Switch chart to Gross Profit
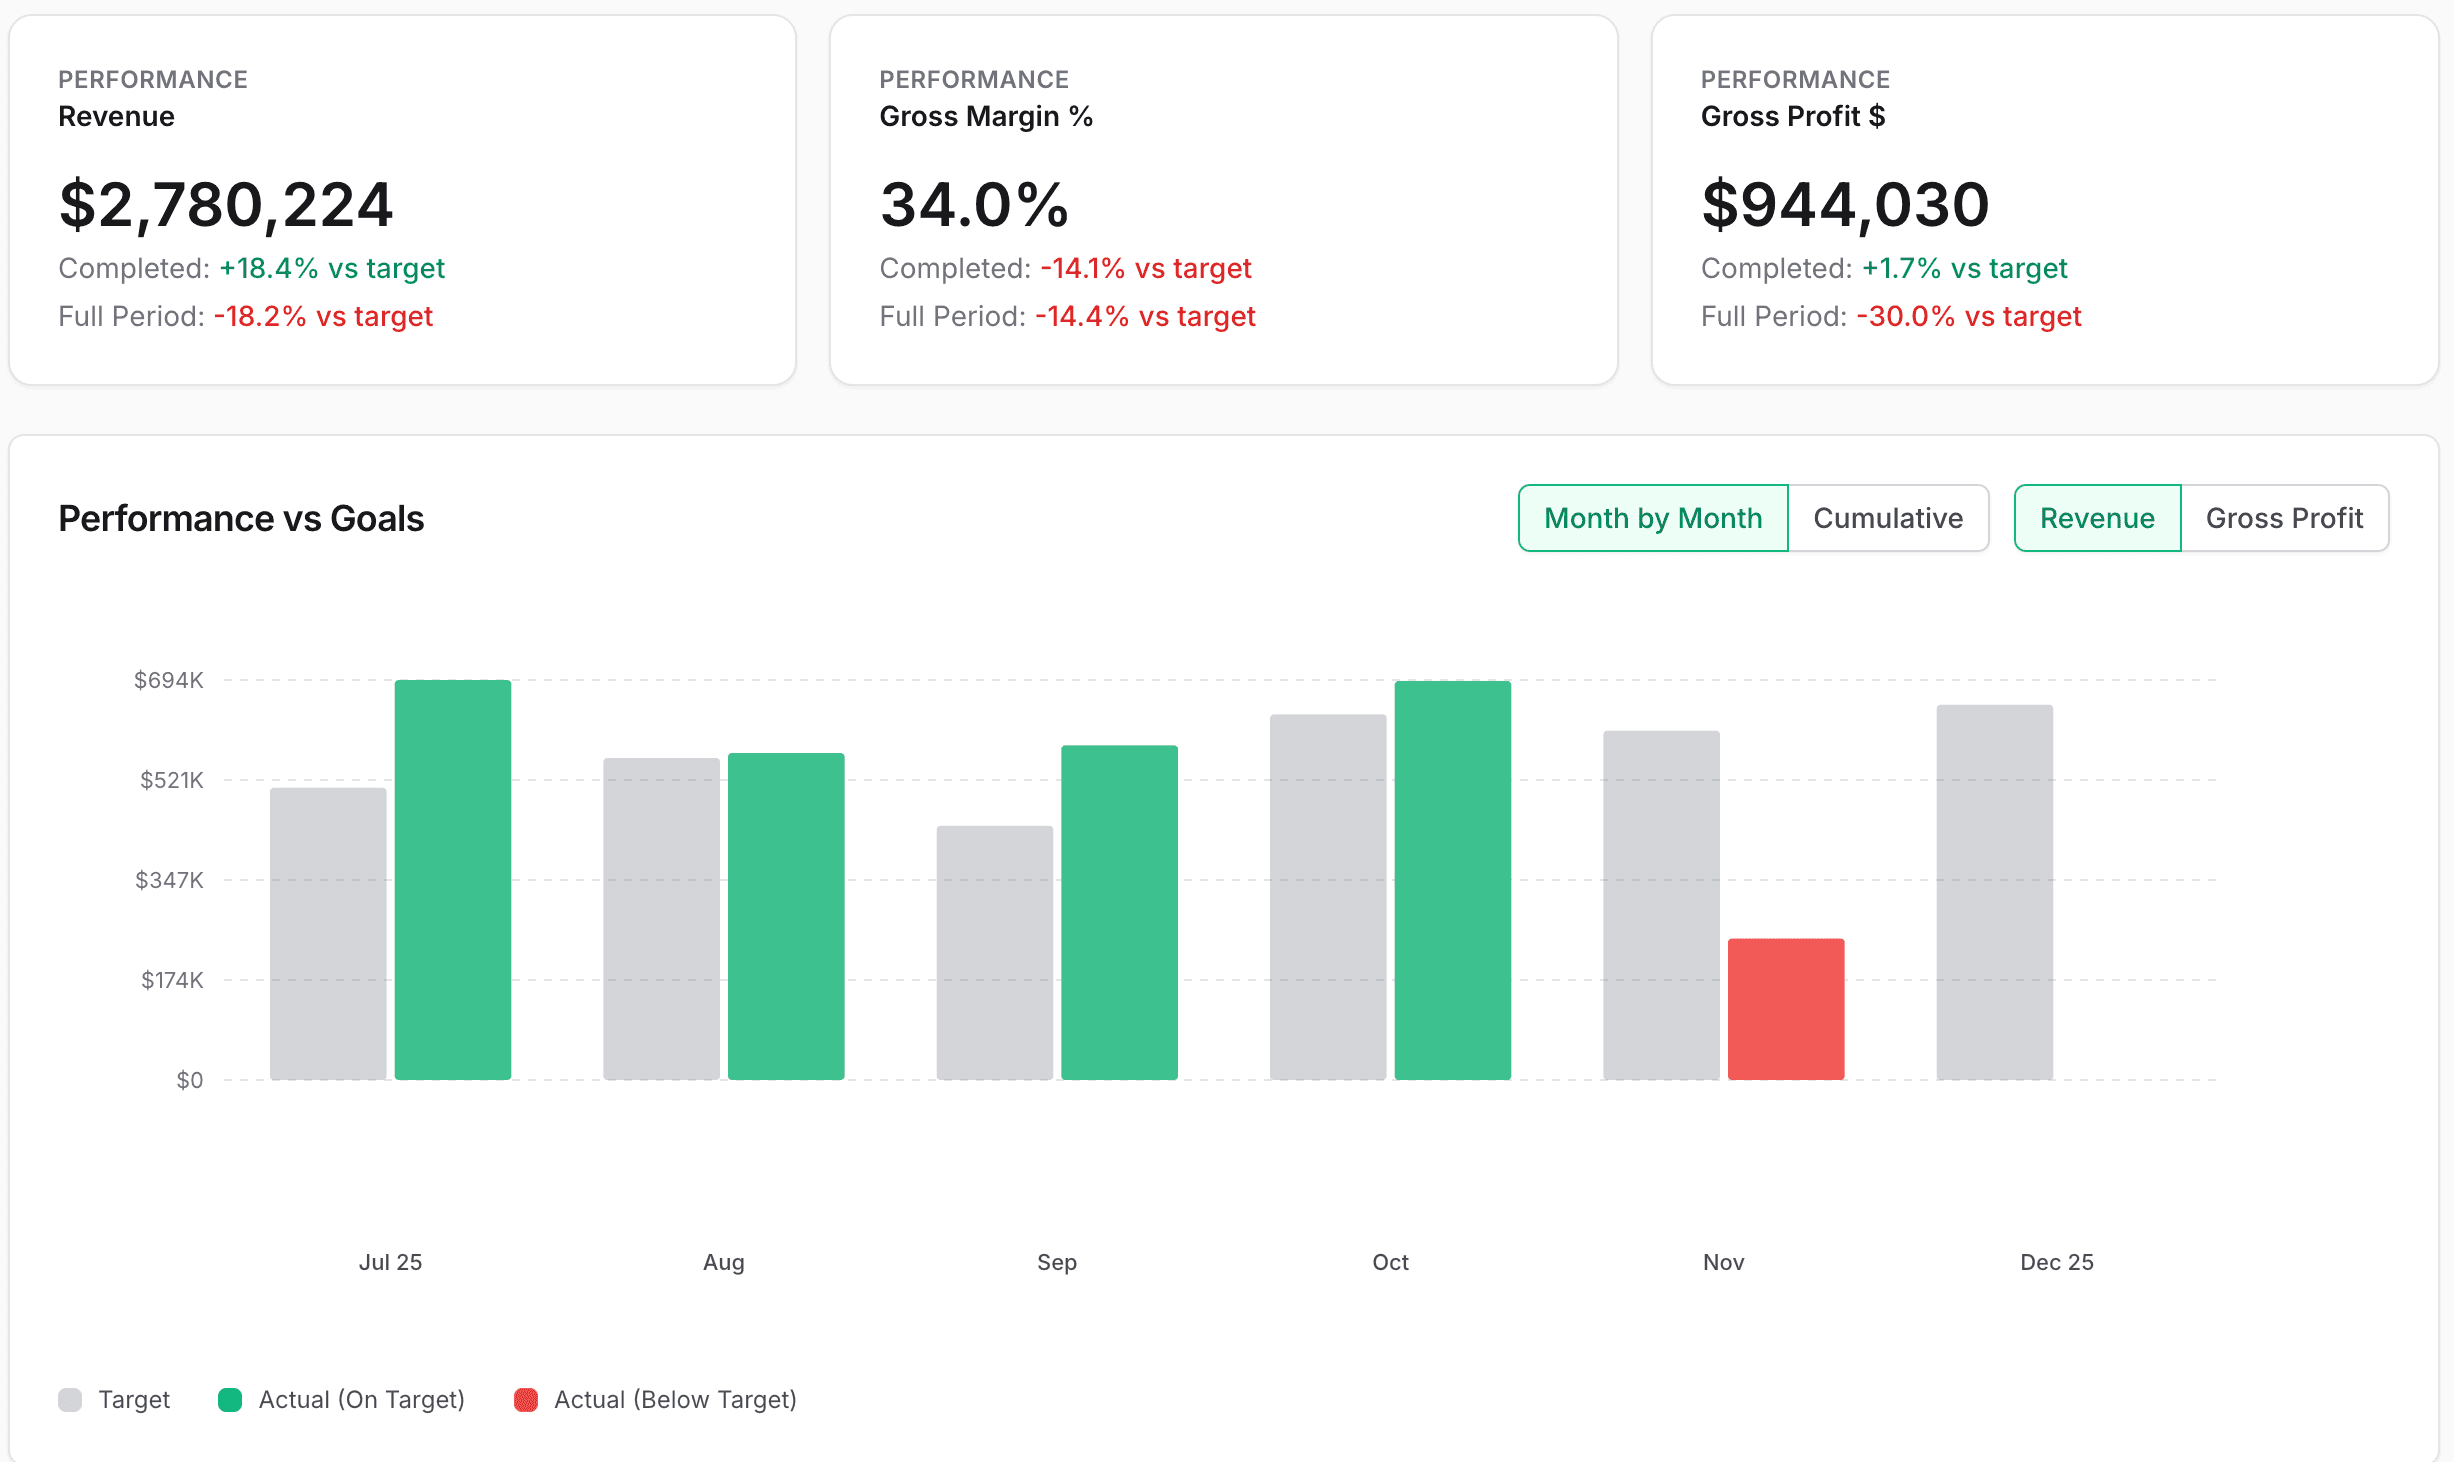 [2284, 518]
